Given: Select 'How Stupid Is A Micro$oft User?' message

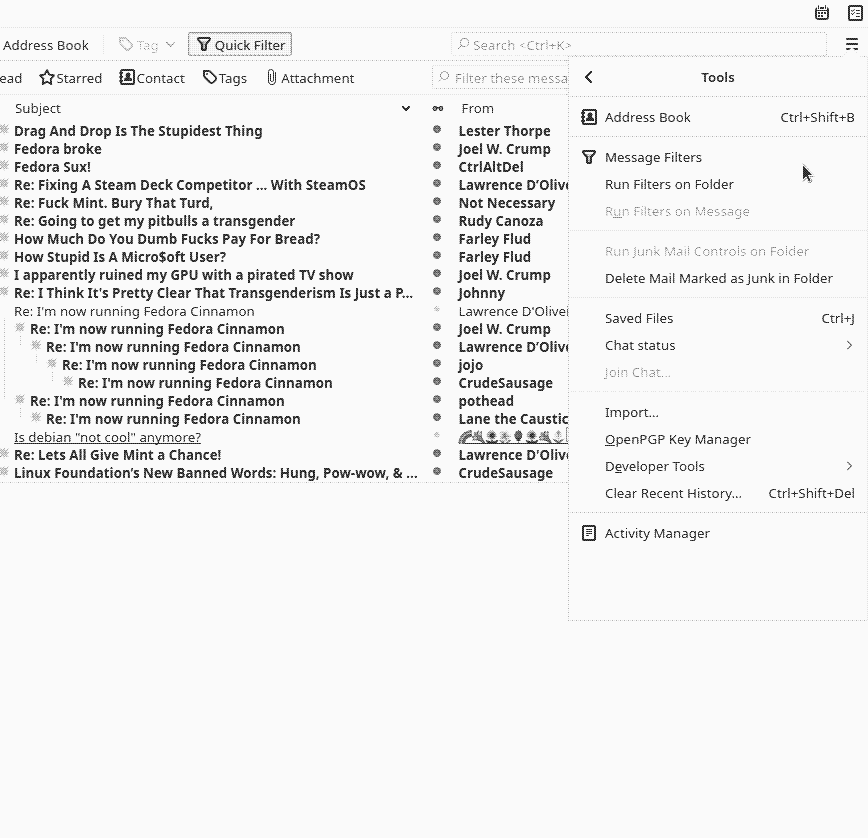Looking at the screenshot, I should tap(120, 257).
